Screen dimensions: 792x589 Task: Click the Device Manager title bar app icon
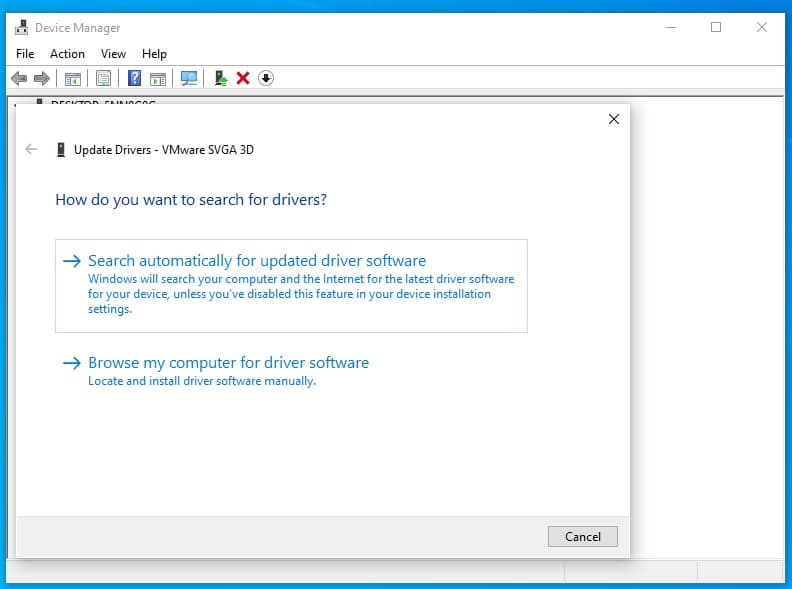[21, 27]
